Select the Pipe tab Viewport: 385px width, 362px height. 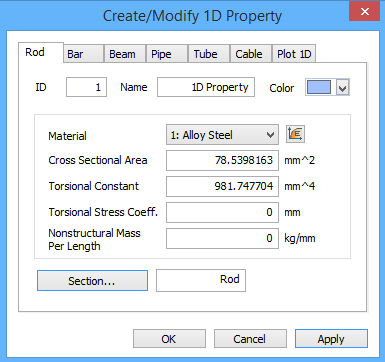(x=167, y=54)
